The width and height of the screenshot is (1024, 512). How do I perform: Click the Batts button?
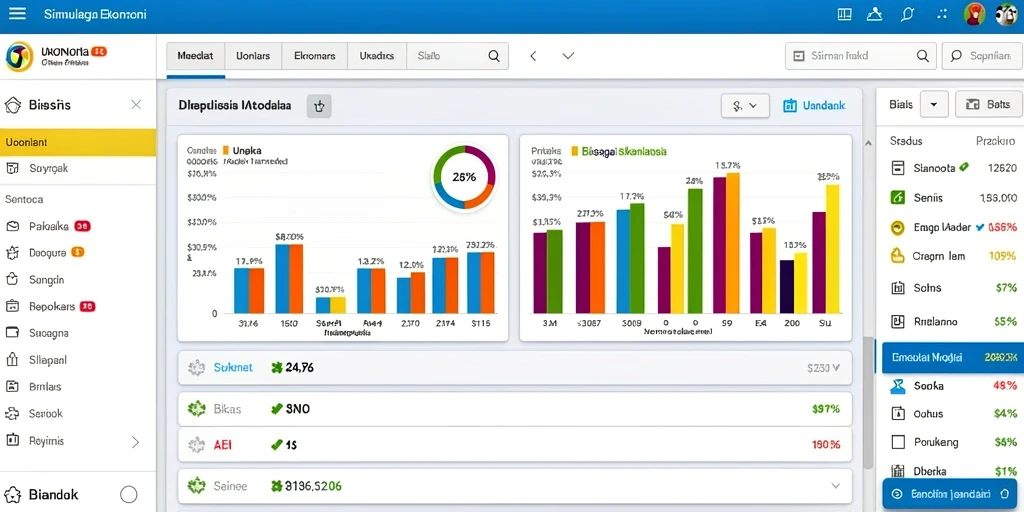point(988,104)
